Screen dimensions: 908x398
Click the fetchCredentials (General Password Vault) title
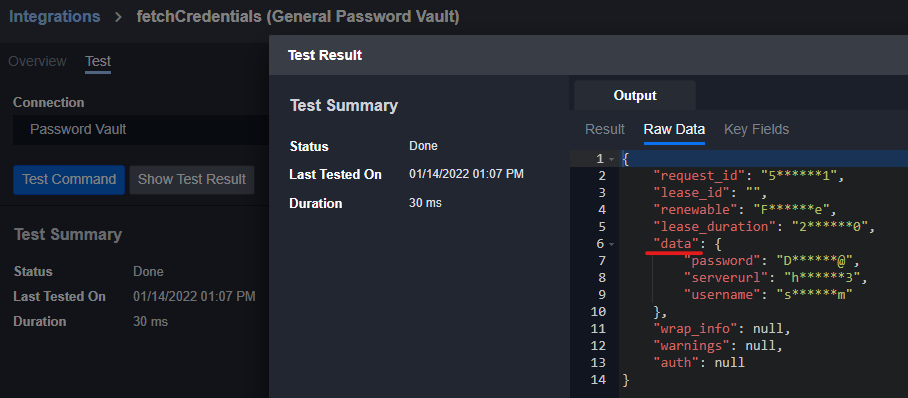pyautogui.click(x=298, y=17)
